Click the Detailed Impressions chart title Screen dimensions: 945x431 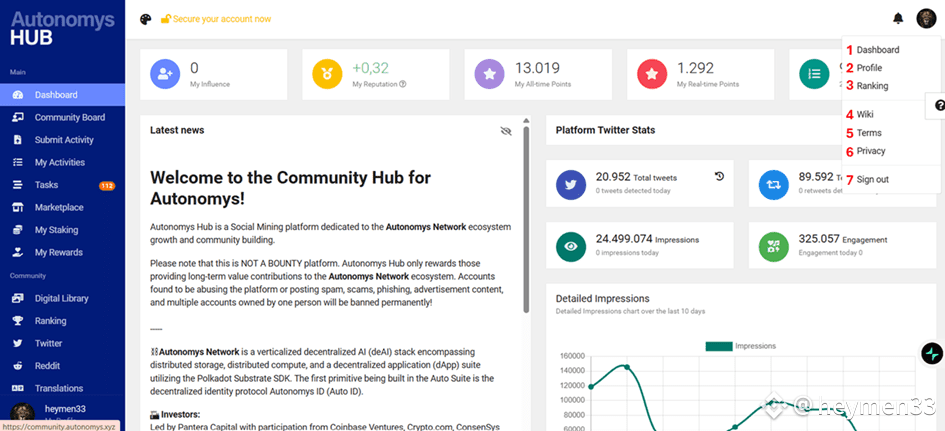[x=602, y=298]
